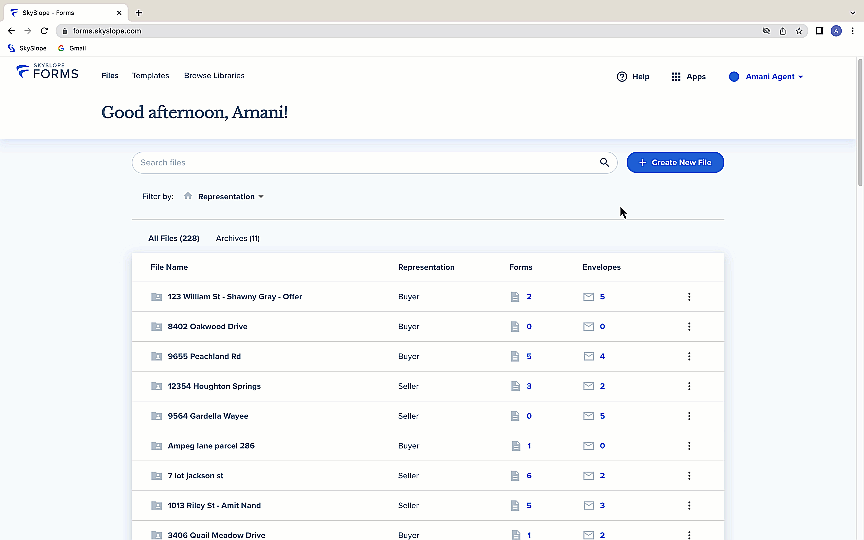Click forms document icon for 7 lot Jackson st
This screenshot has width=864, height=540.
point(515,476)
